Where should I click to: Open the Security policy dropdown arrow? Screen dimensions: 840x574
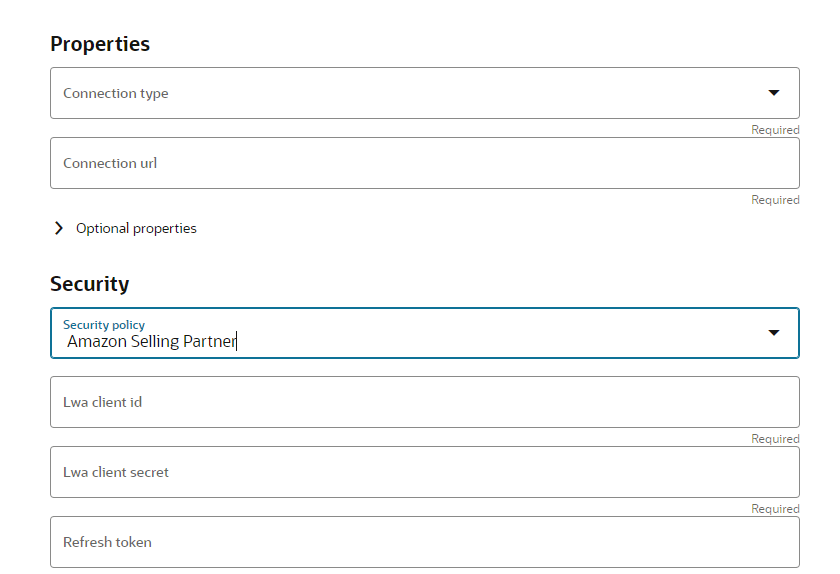click(x=773, y=332)
